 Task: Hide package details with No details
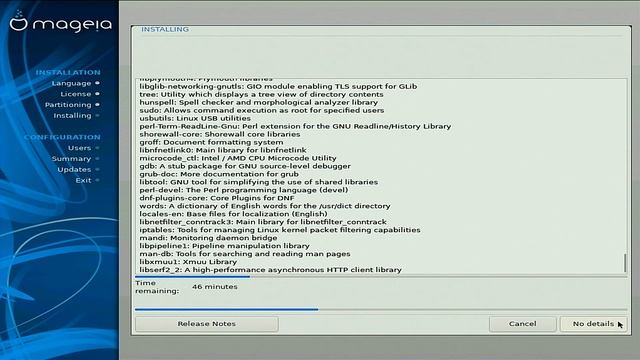tap(593, 324)
